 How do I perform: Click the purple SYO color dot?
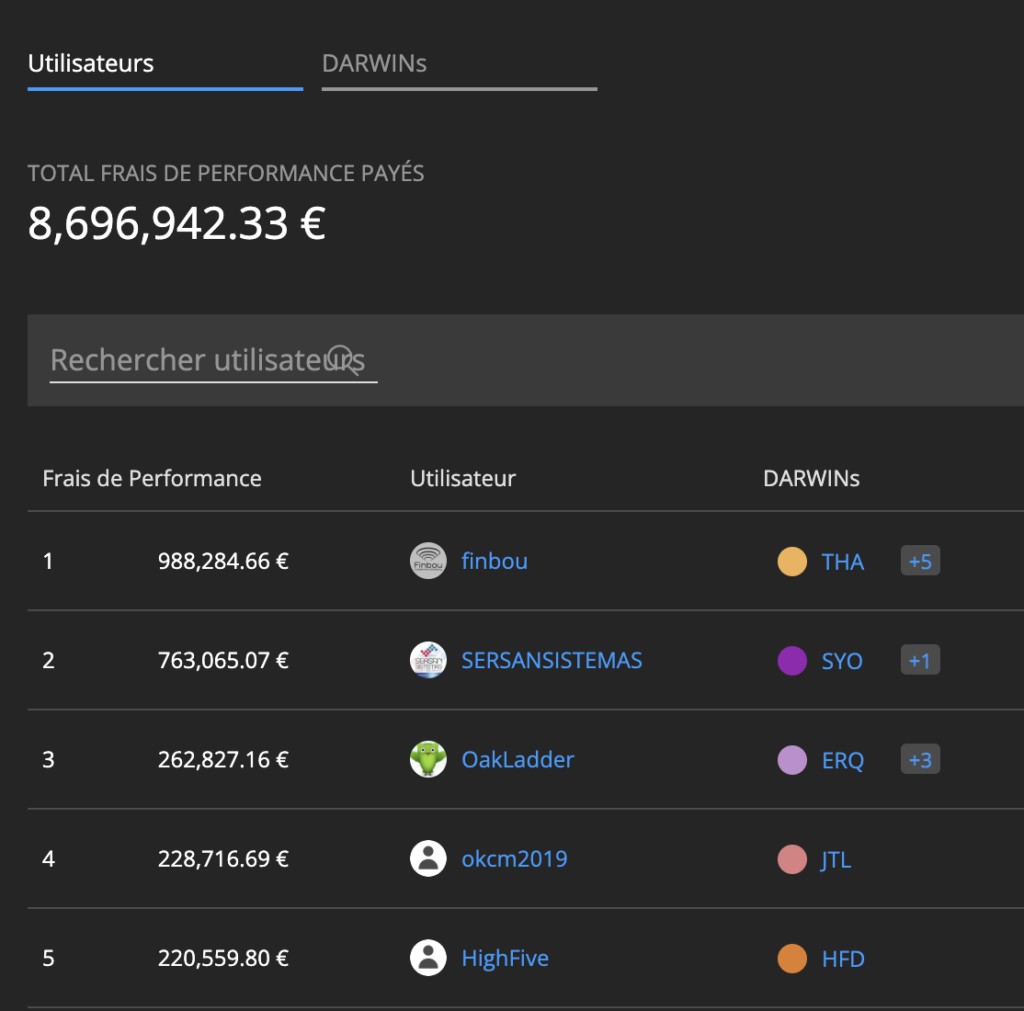[x=792, y=661]
